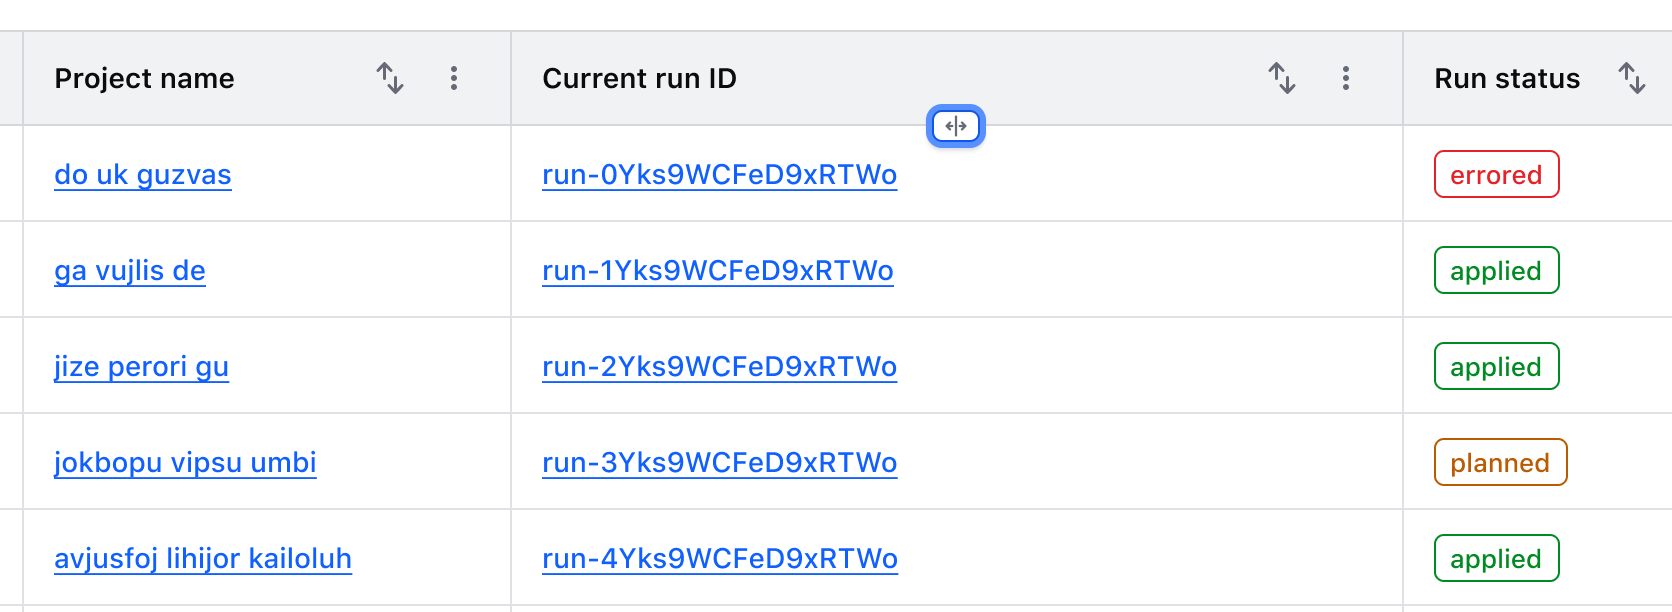Open the jize perori gu project

pyautogui.click(x=141, y=367)
